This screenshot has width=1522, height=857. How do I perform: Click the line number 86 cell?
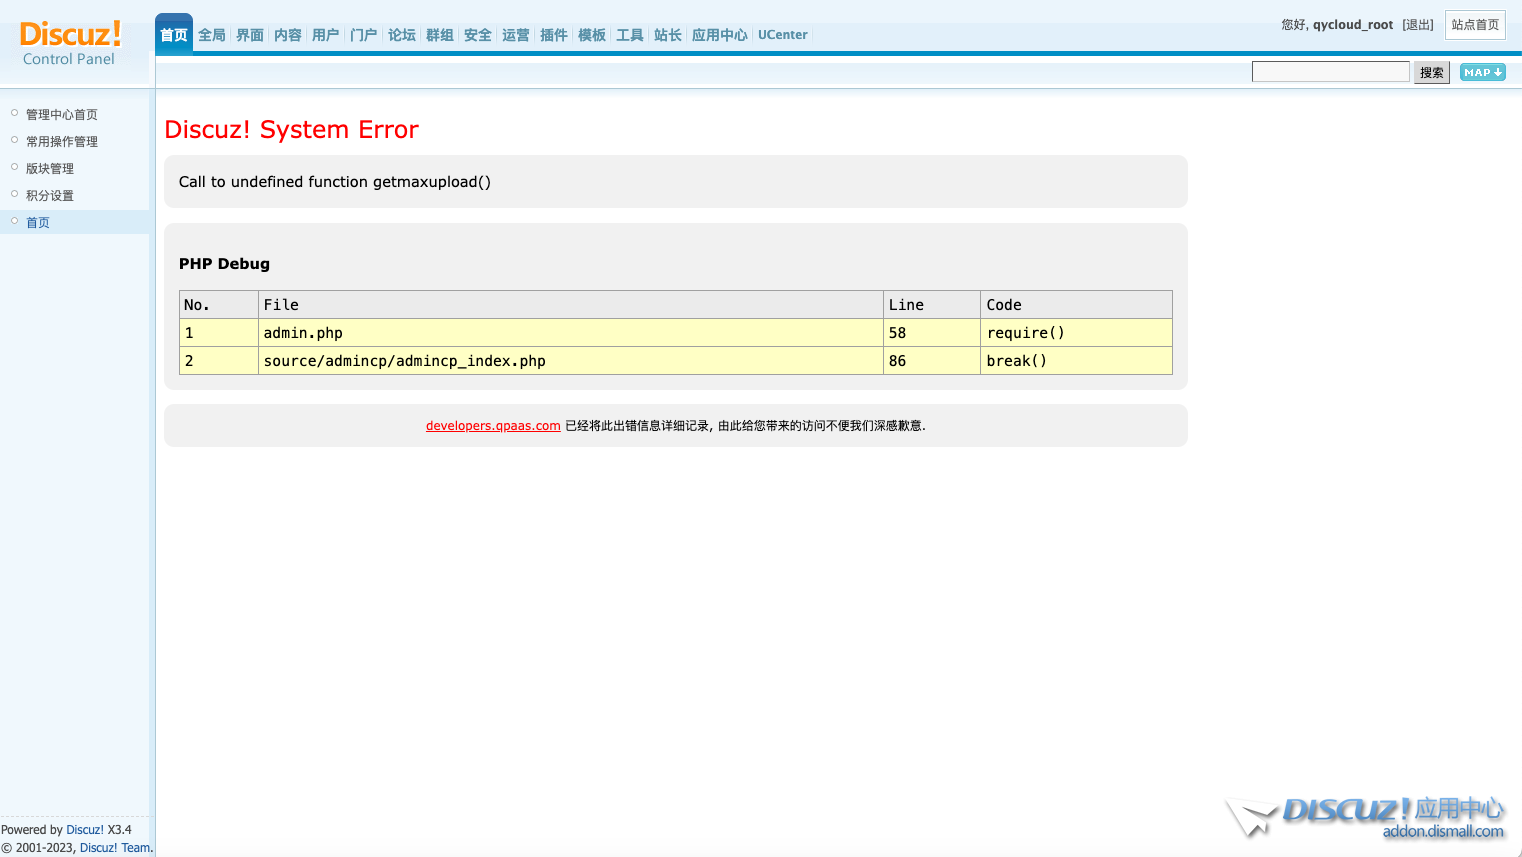(932, 361)
